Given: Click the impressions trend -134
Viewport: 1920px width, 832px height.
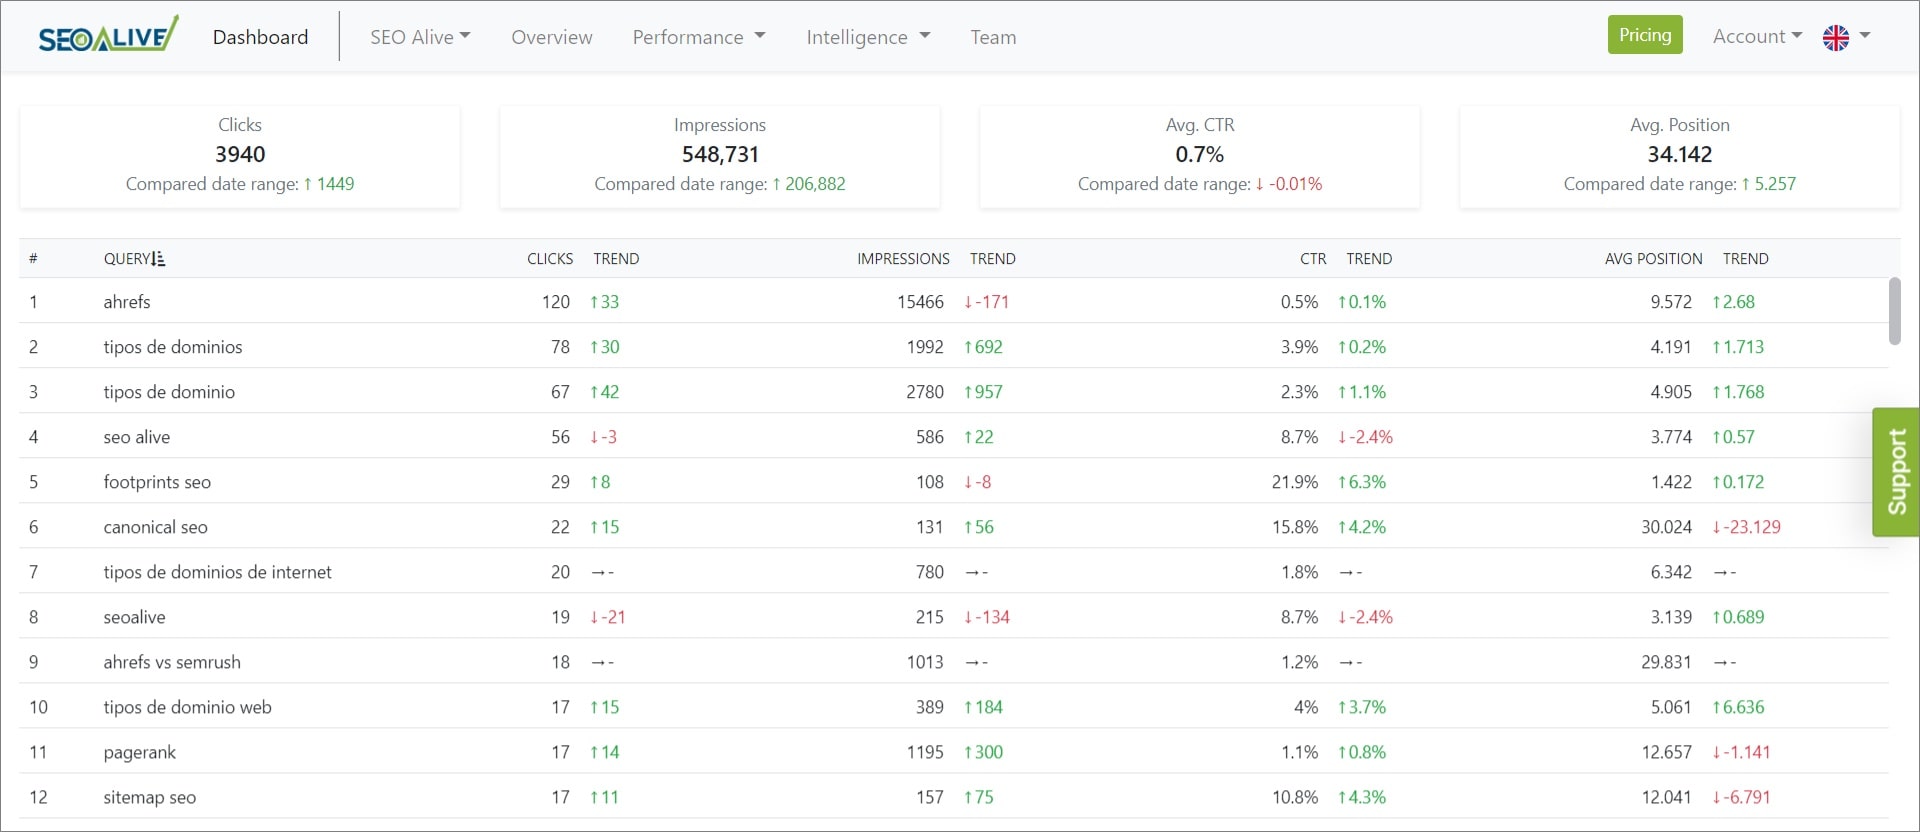Looking at the screenshot, I should tap(986, 617).
